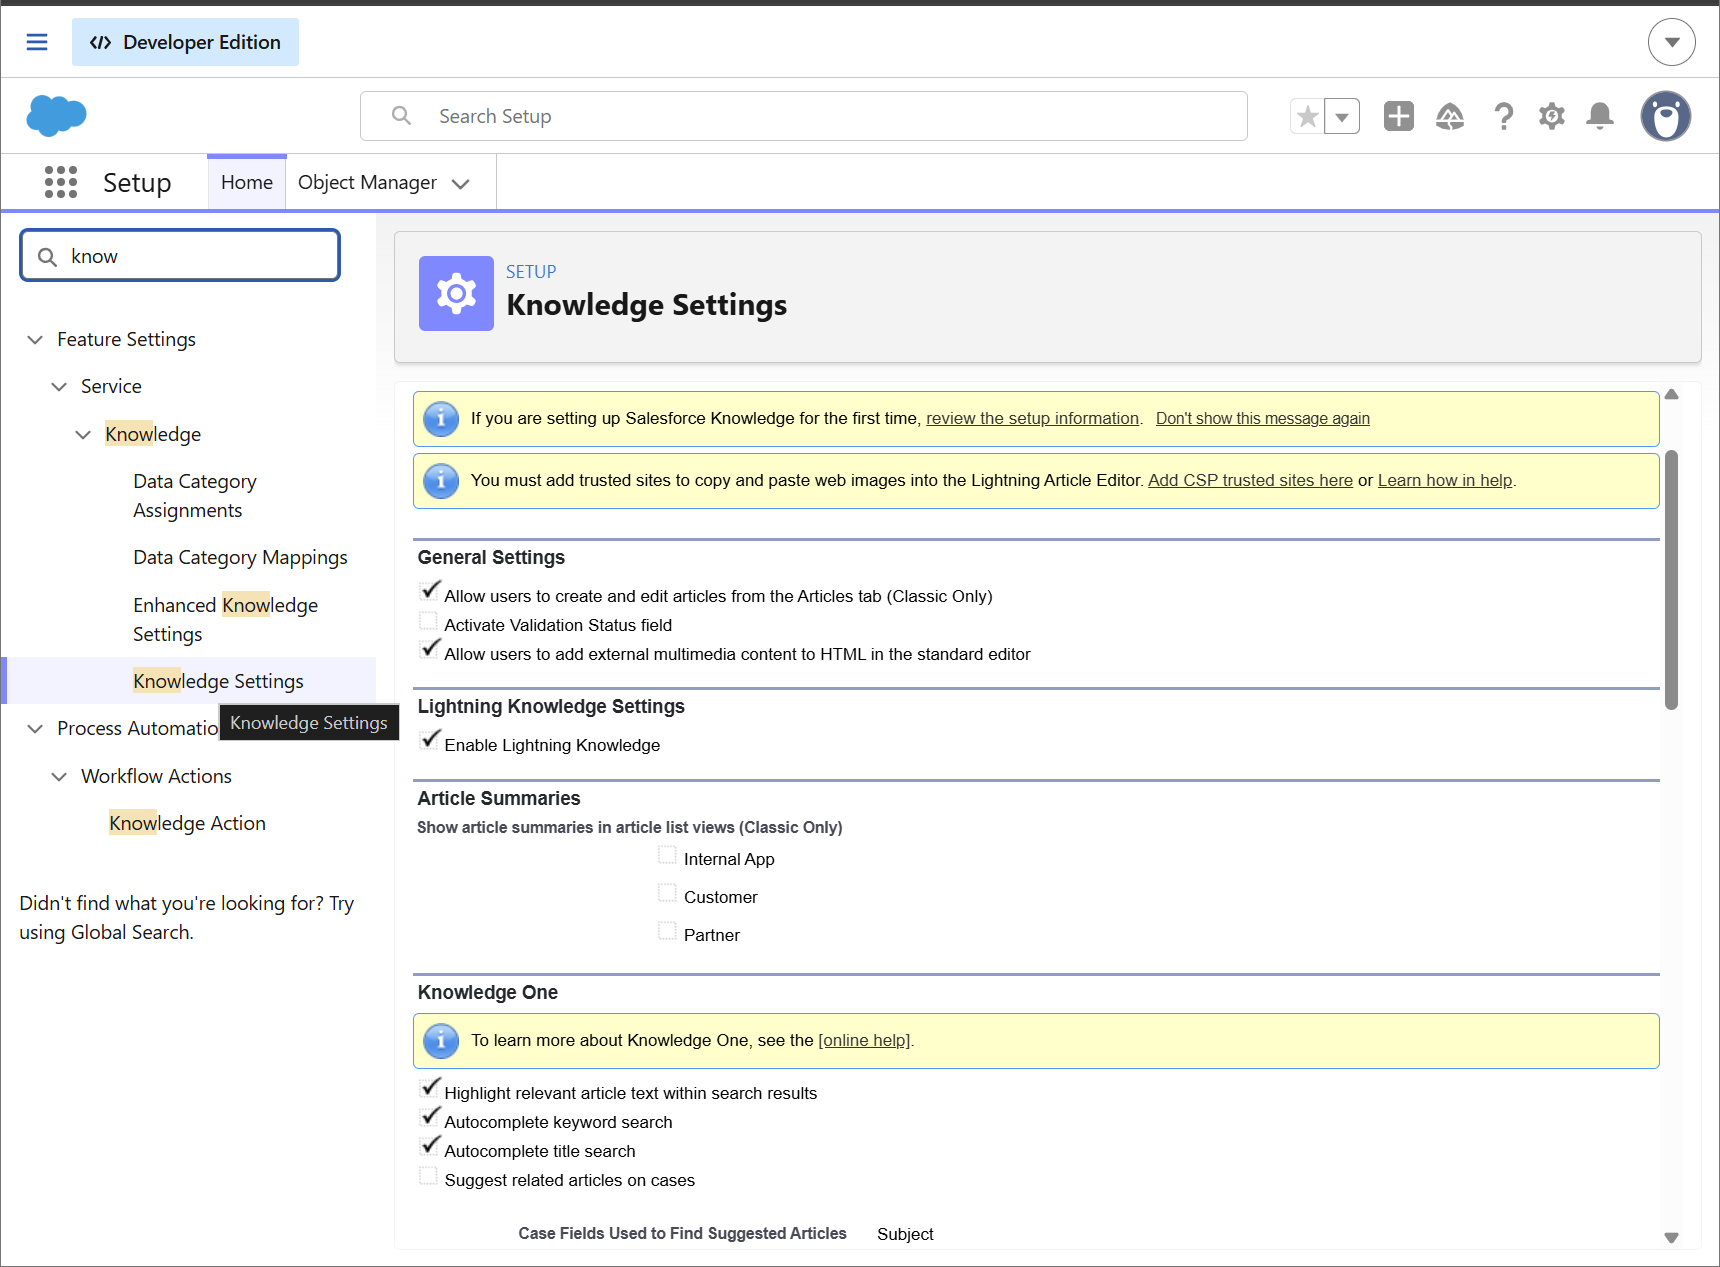
Task: Click the scroll-down arrow of content pane
Action: pyautogui.click(x=1671, y=1238)
